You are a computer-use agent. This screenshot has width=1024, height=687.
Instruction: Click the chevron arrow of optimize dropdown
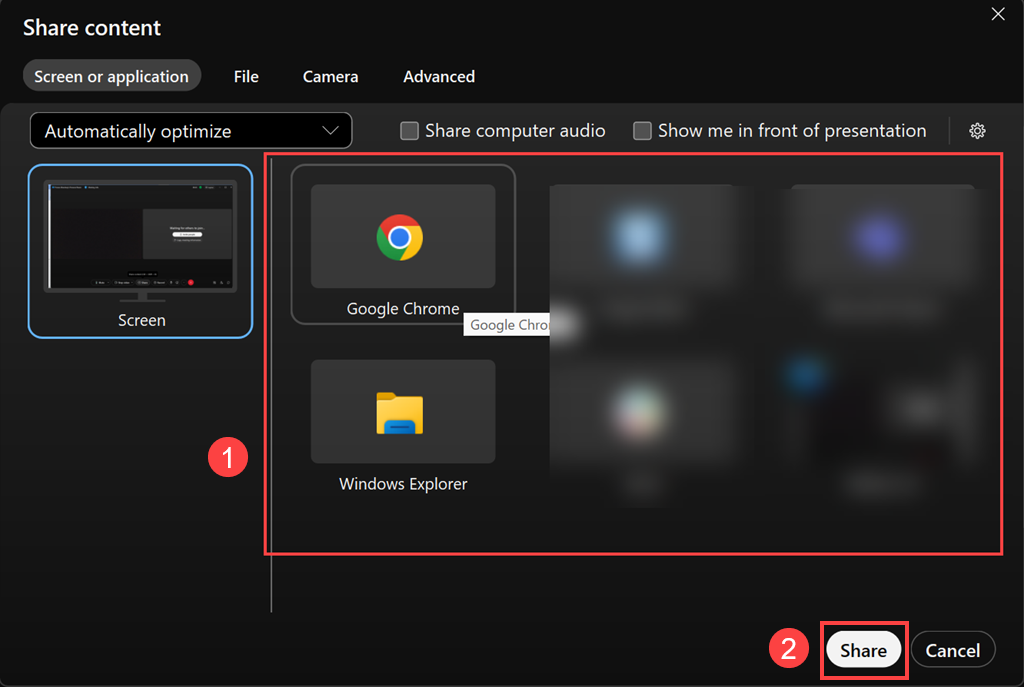point(331,131)
